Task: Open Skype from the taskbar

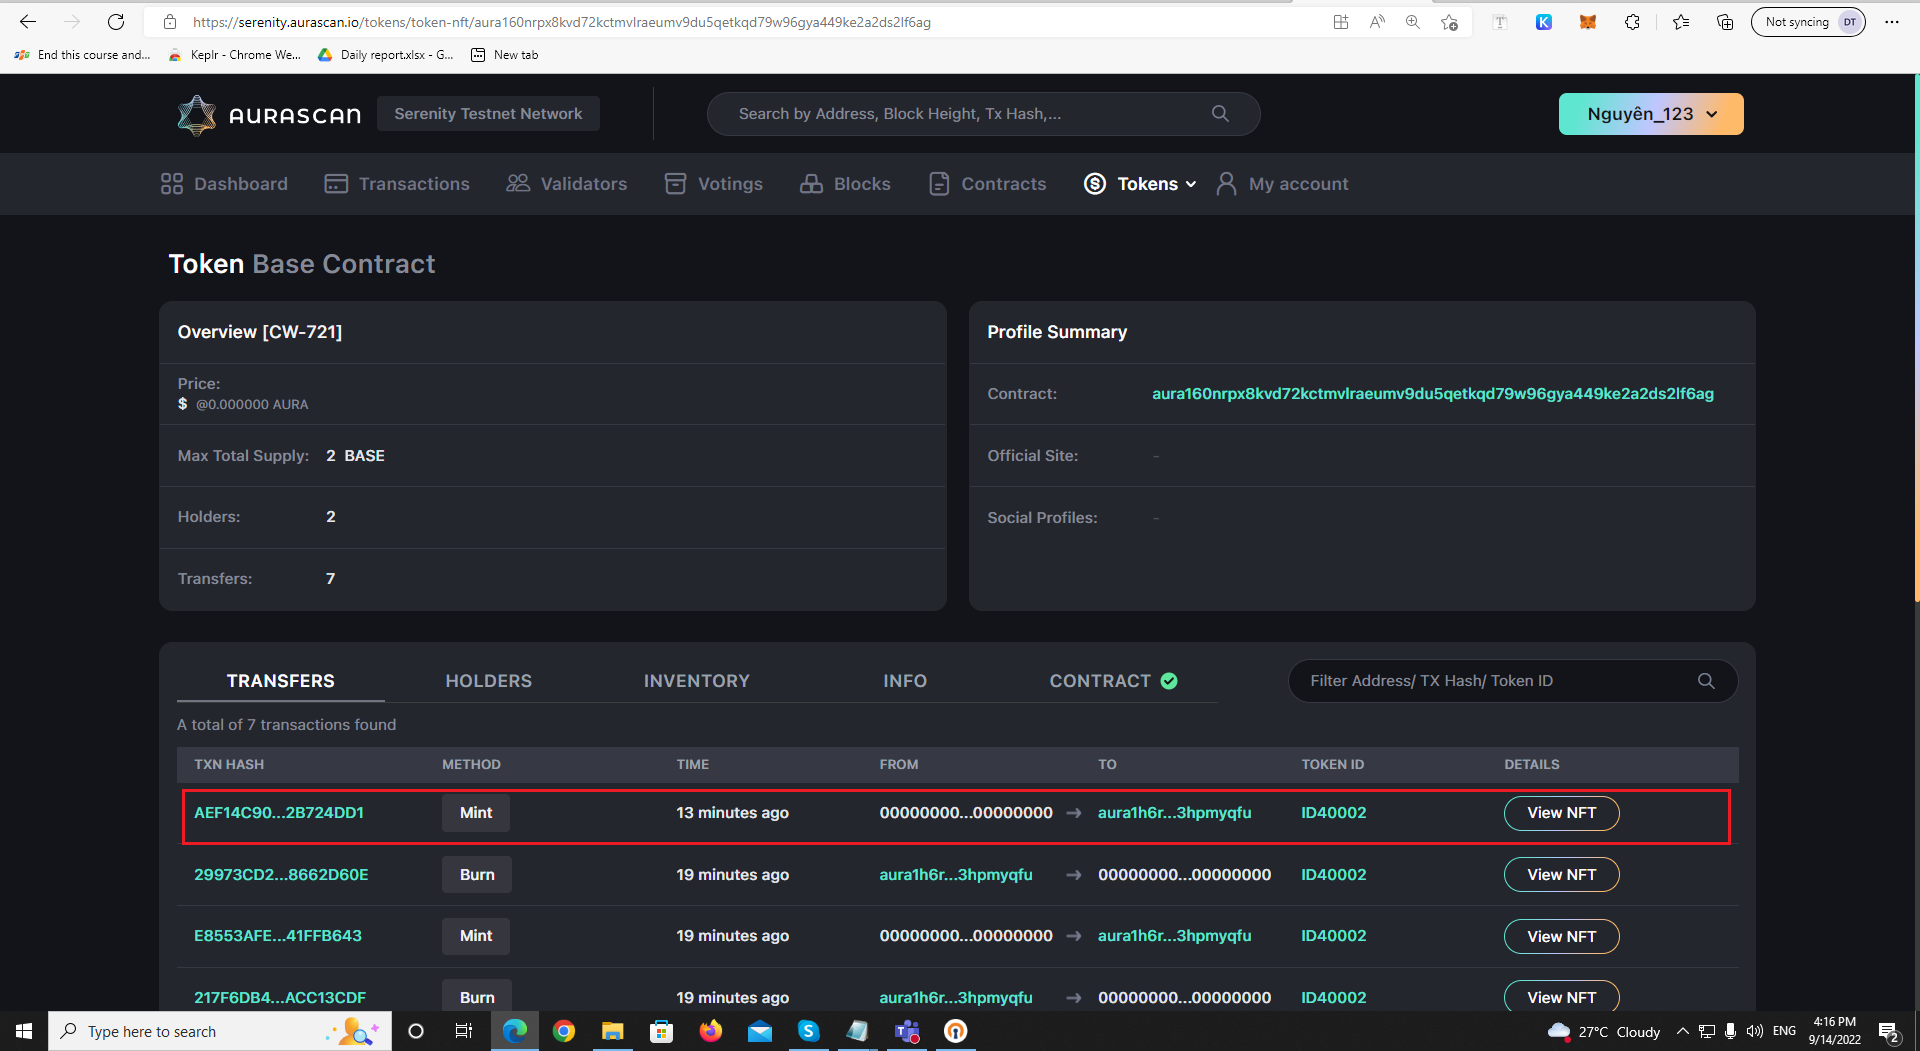Action: [x=809, y=1031]
